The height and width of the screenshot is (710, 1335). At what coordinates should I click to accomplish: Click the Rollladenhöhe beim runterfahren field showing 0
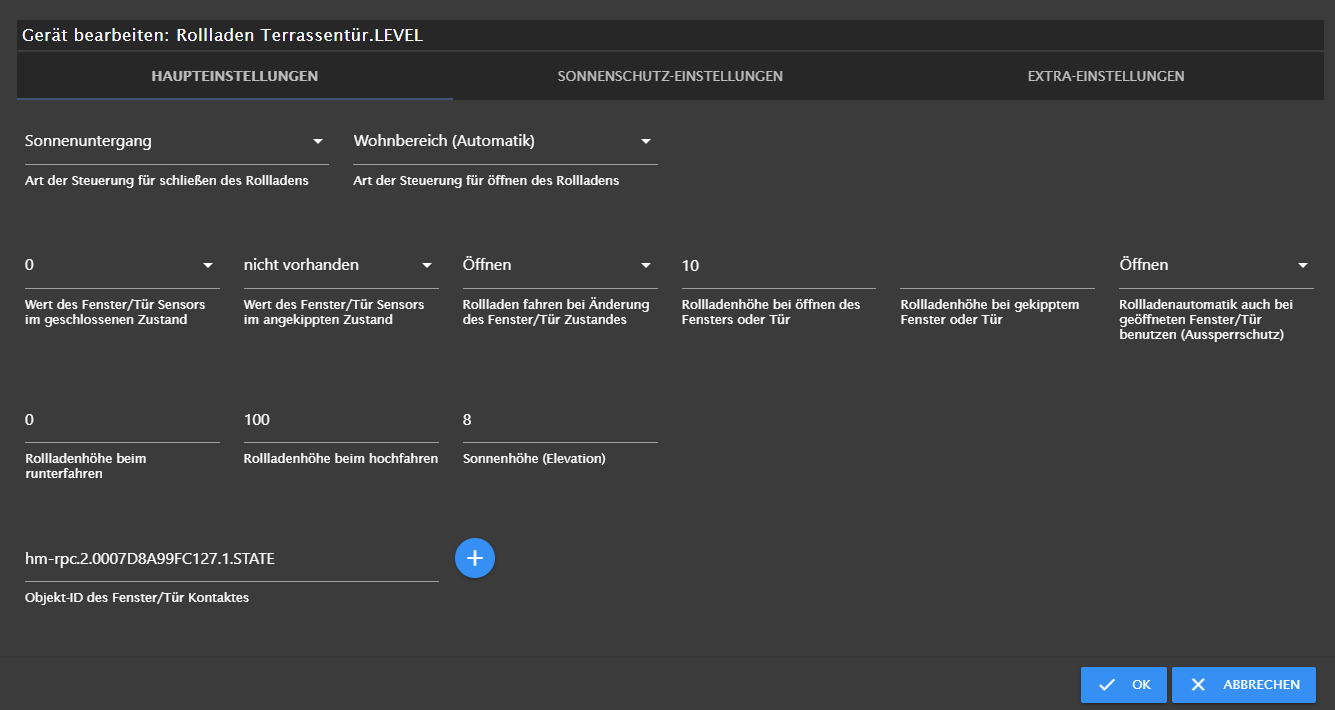click(122, 419)
